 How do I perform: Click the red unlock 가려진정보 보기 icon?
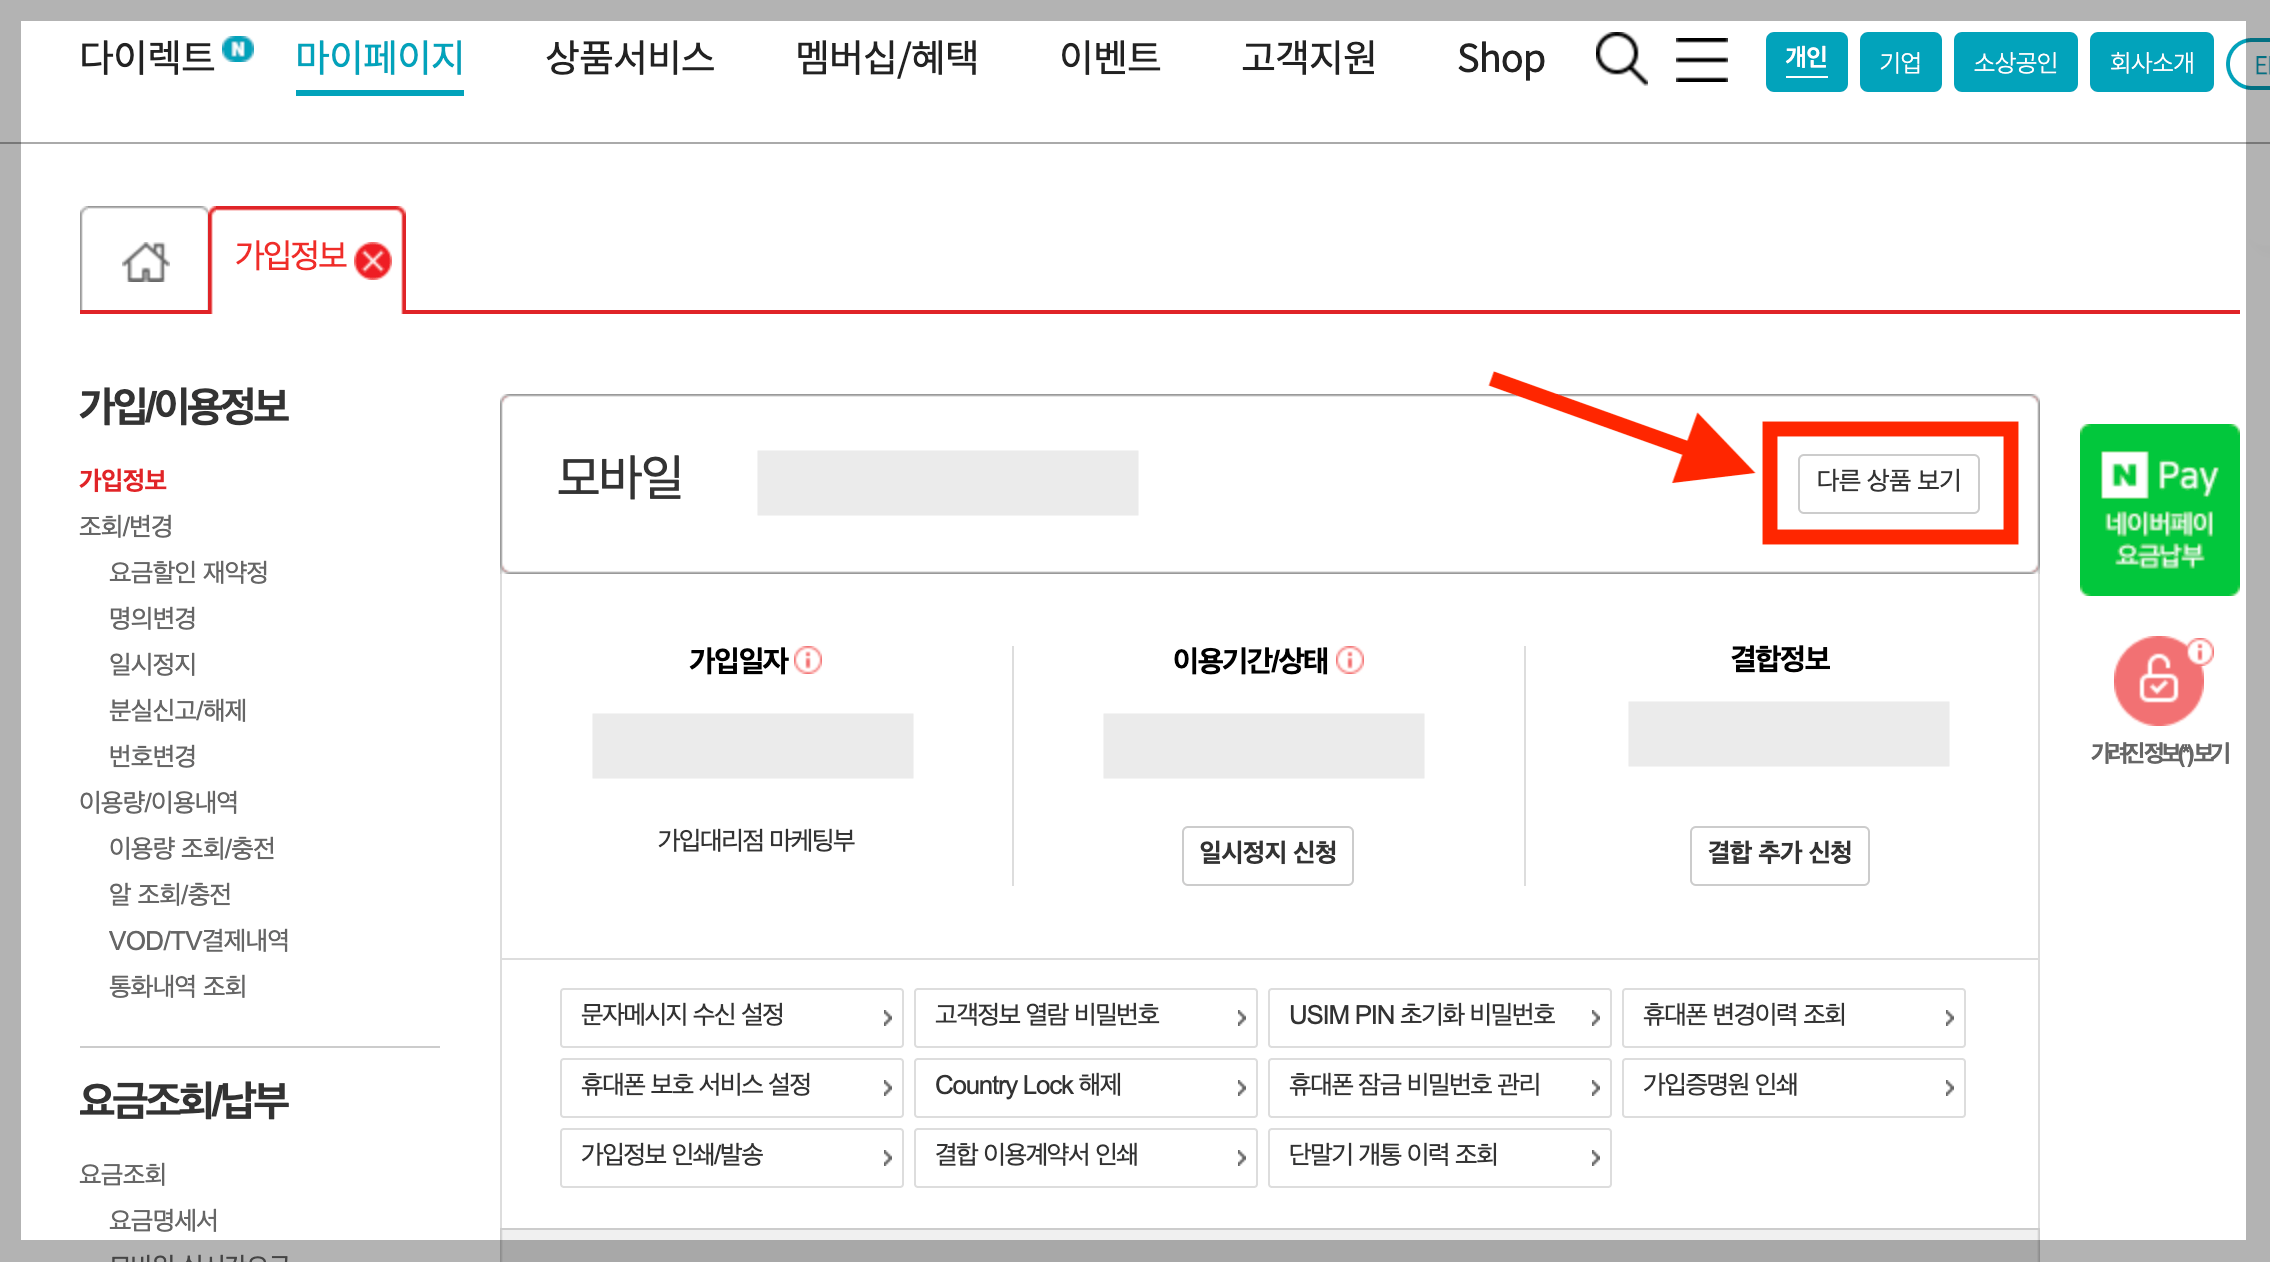[2158, 682]
